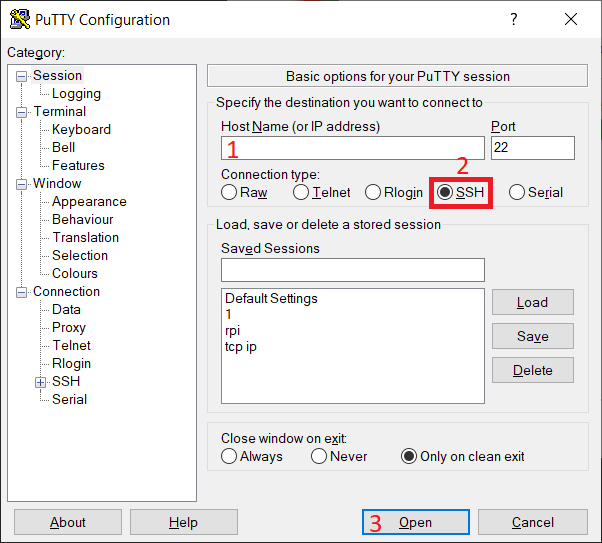Open the Keyboard category
The height and width of the screenshot is (543, 602).
(x=81, y=129)
